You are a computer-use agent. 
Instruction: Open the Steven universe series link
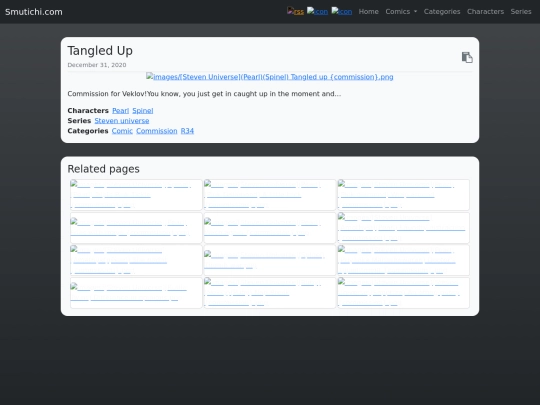pos(122,121)
